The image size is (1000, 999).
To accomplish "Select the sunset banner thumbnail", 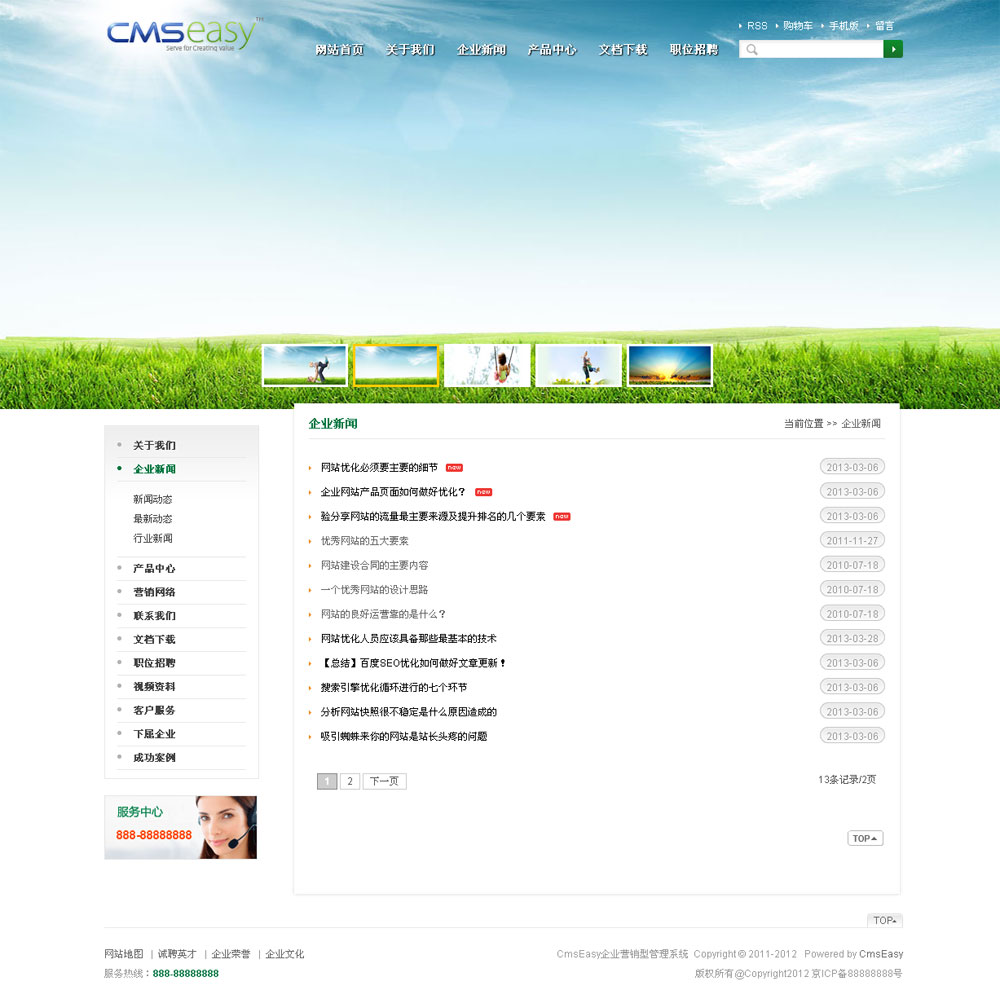I will click(x=669, y=366).
